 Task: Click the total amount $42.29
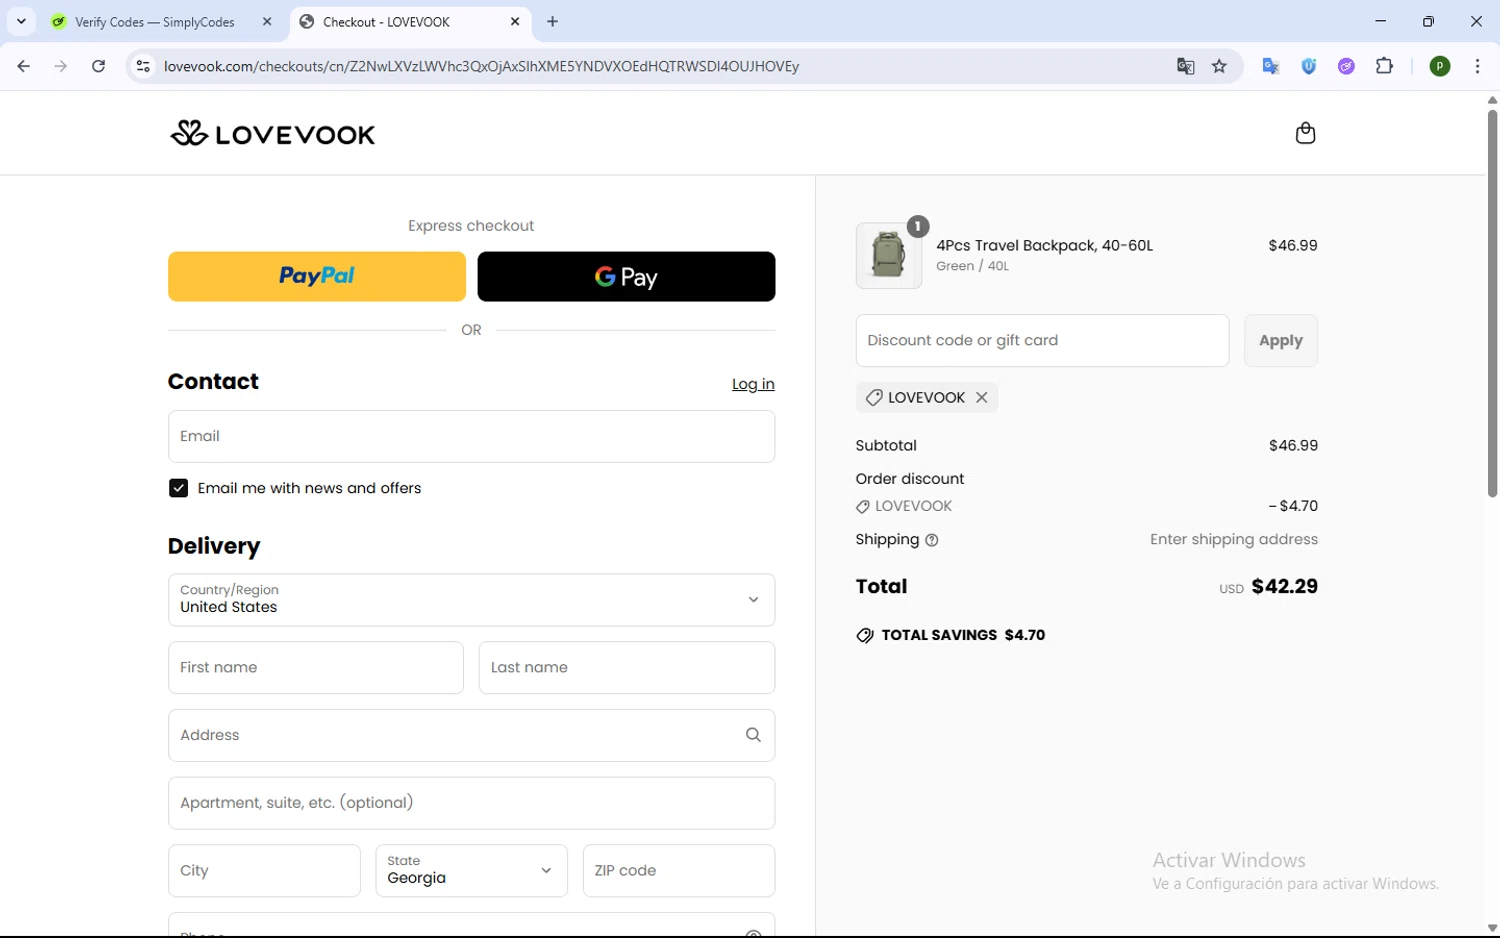(x=1284, y=587)
